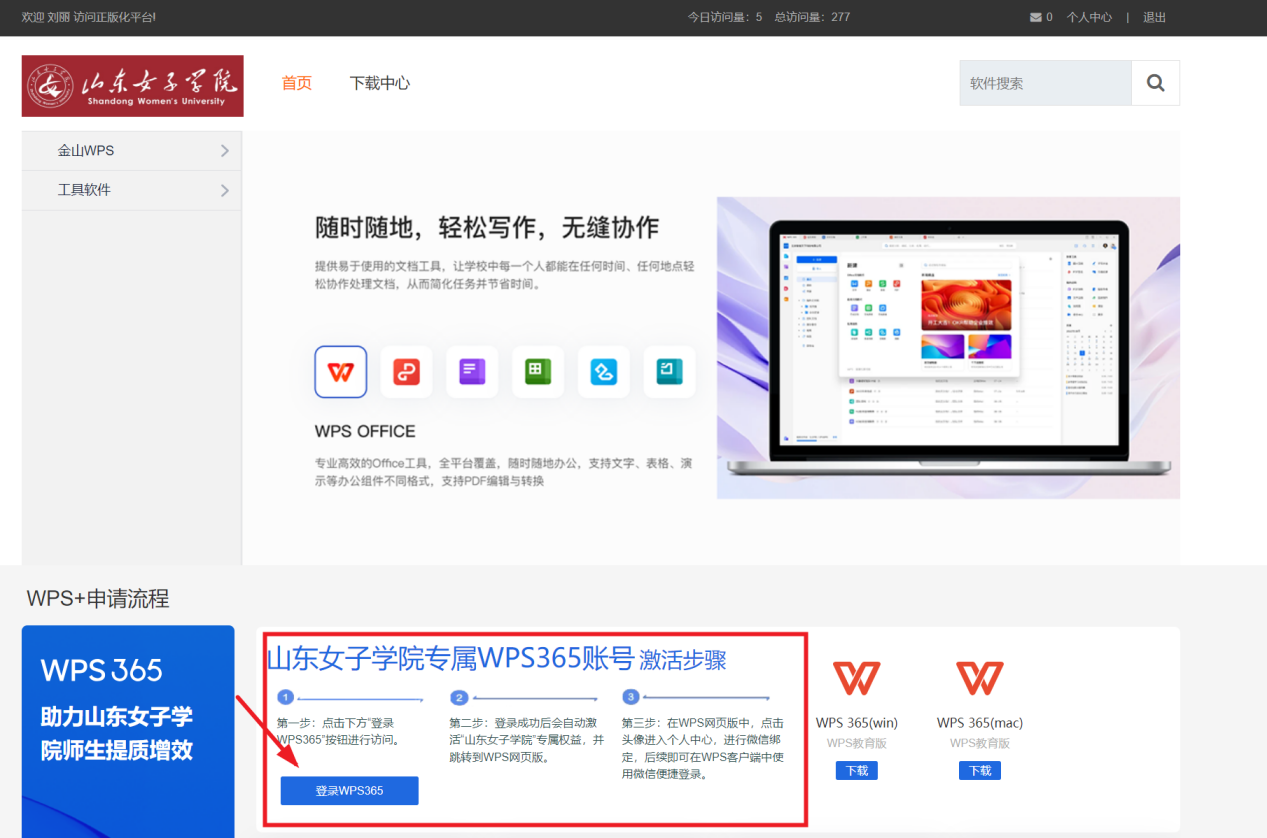This screenshot has height=838, width=1267.
Task: Go to the 首页 tab
Action: coord(297,83)
